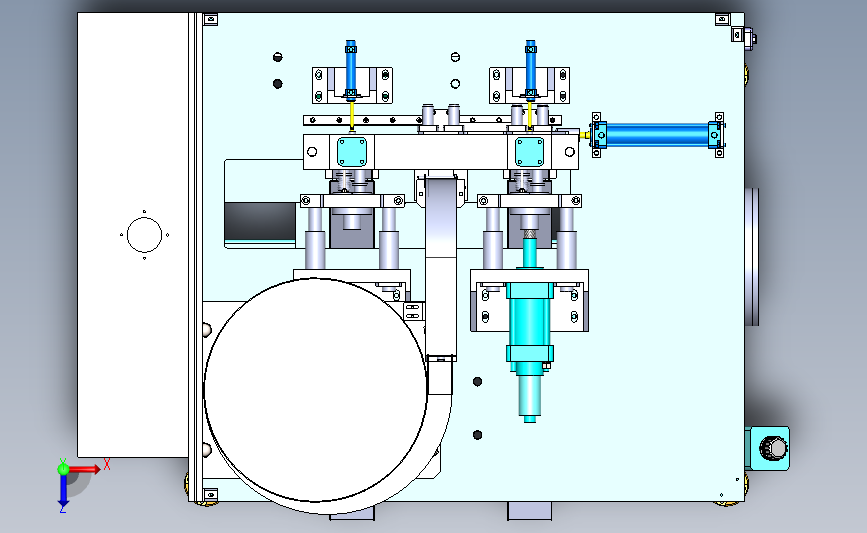Image resolution: width=867 pixels, height=533 pixels.
Task: Select the right cyan square plate
Action: (530, 151)
